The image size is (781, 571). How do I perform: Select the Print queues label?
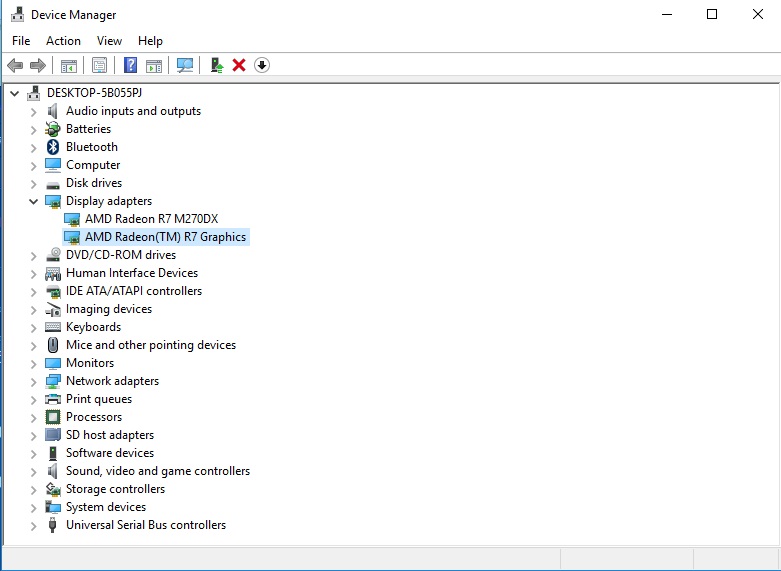[x=99, y=399]
